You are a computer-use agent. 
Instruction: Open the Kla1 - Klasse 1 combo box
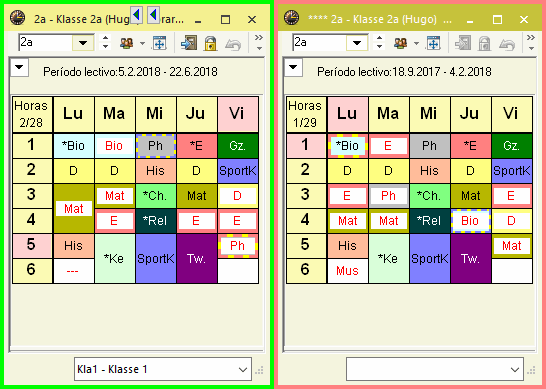(x=163, y=369)
